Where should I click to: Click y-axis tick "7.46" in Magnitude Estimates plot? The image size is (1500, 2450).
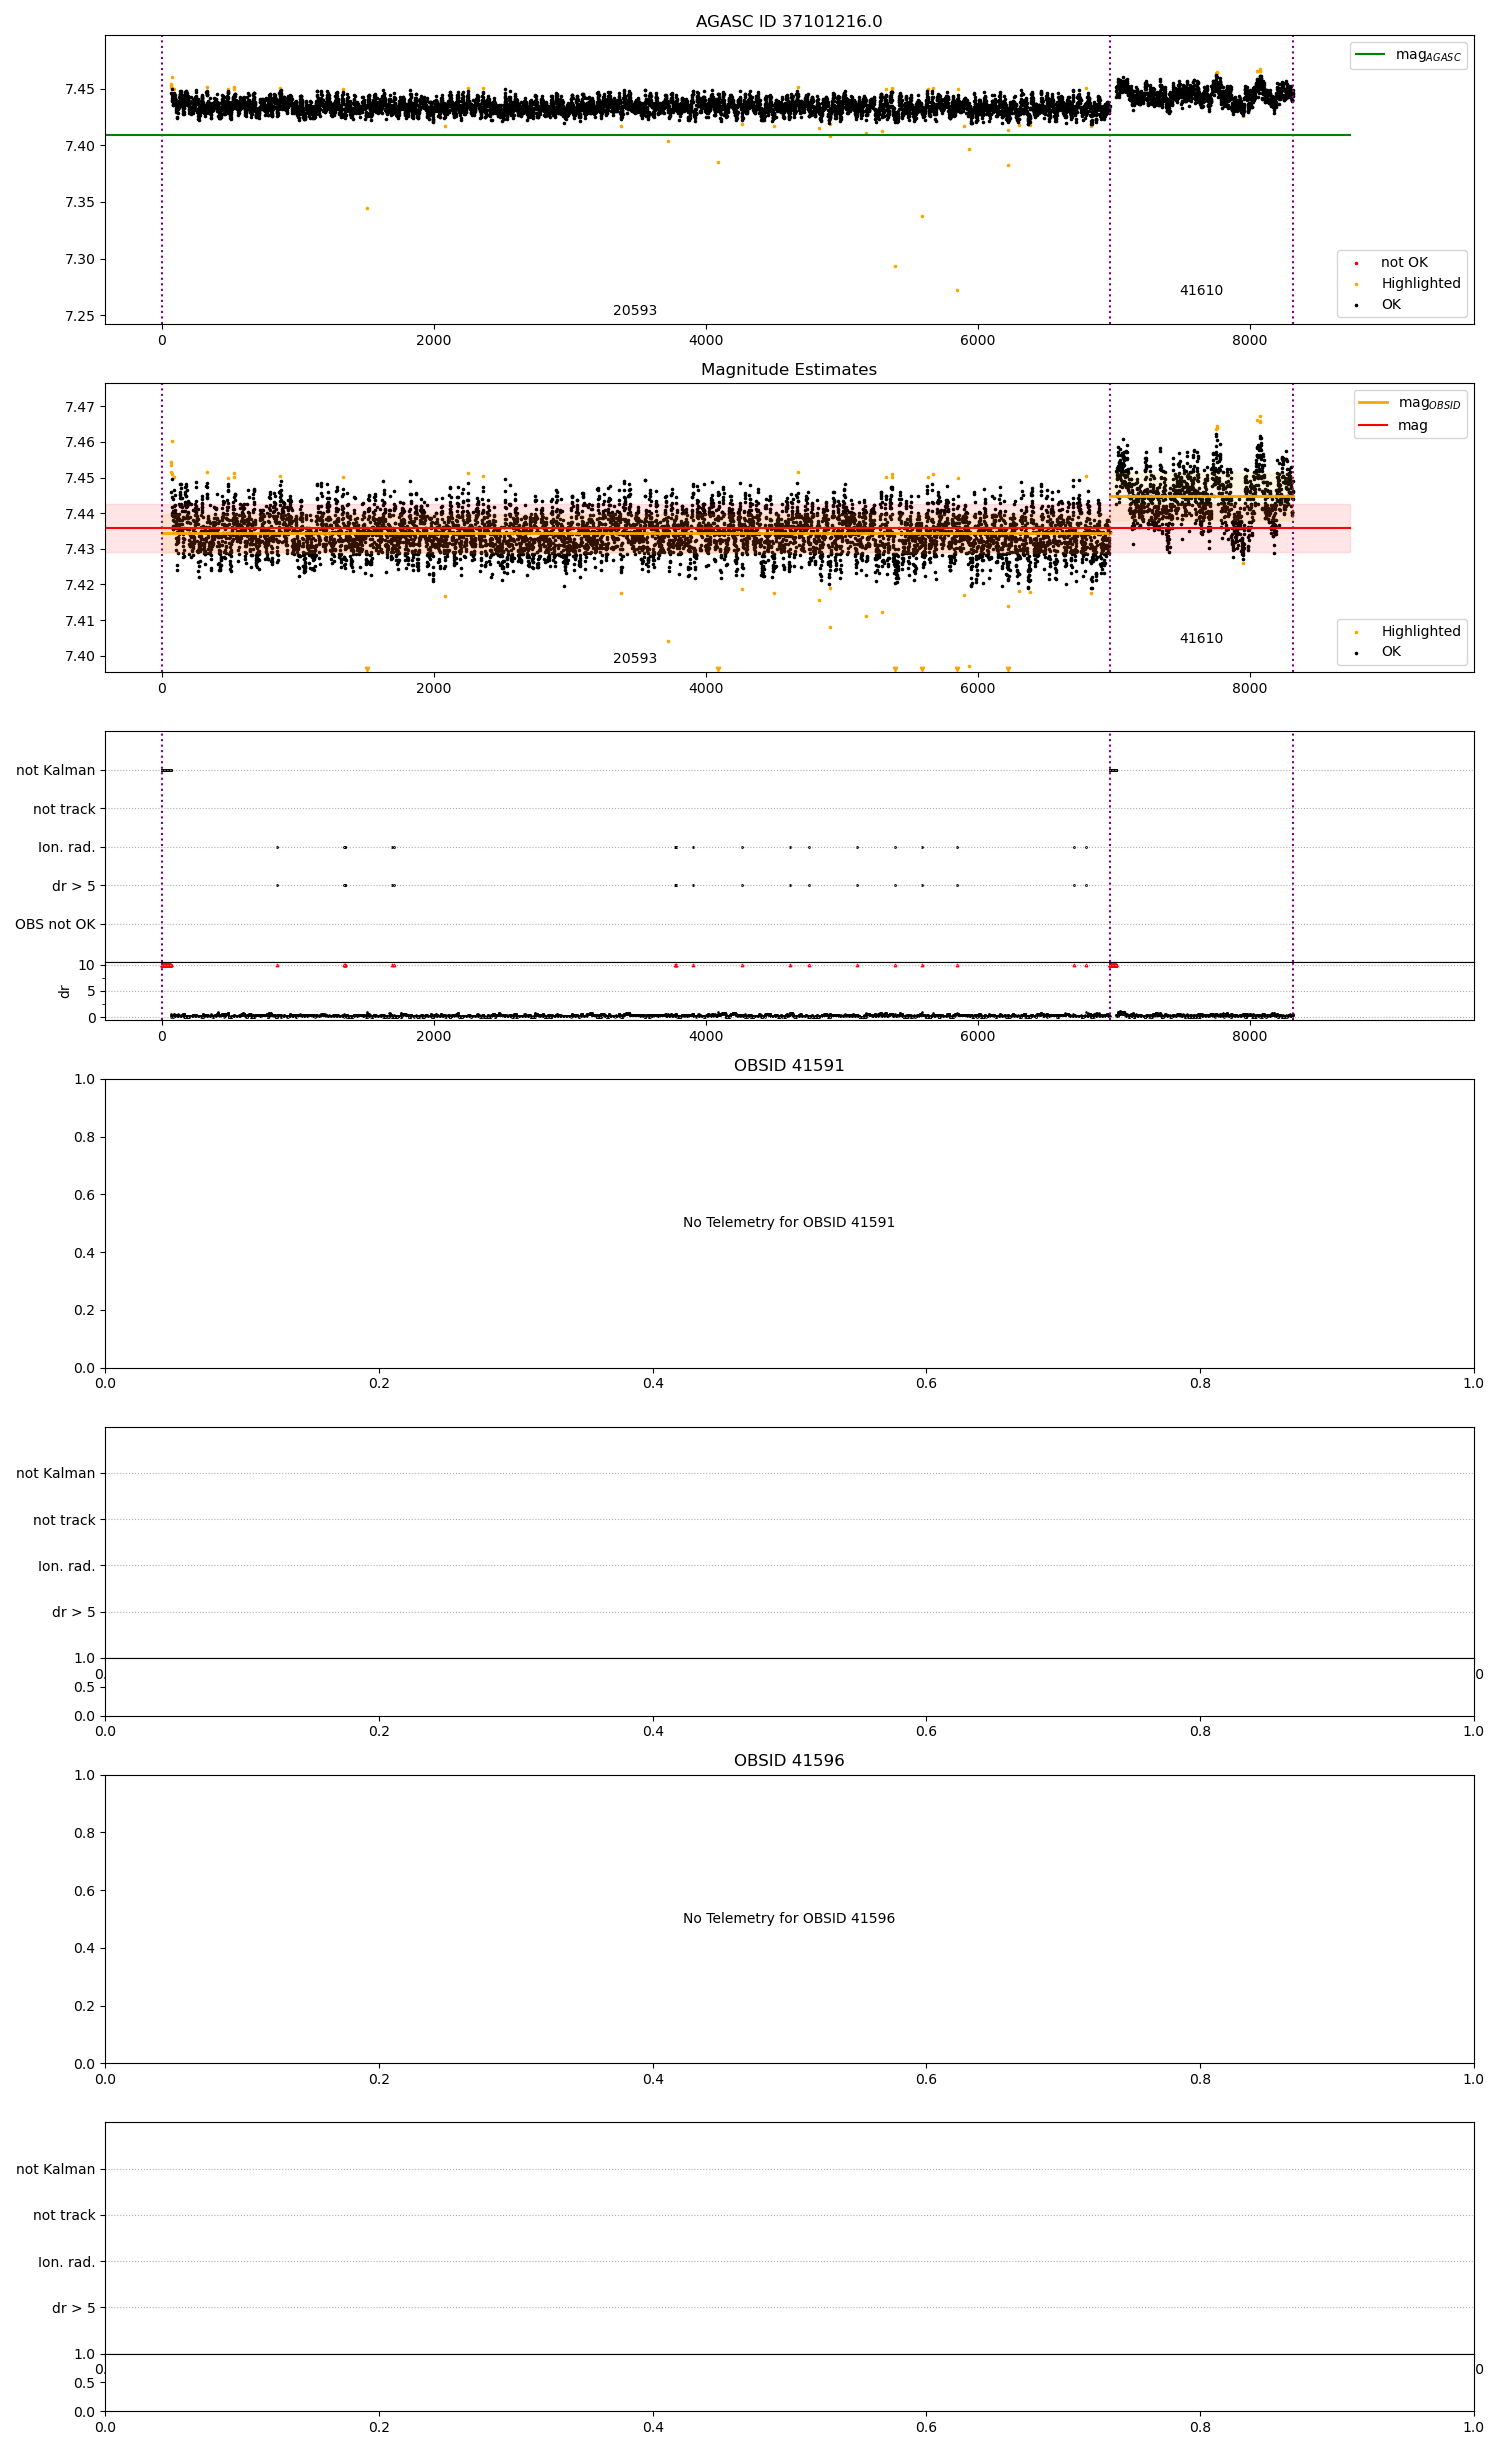(80, 443)
